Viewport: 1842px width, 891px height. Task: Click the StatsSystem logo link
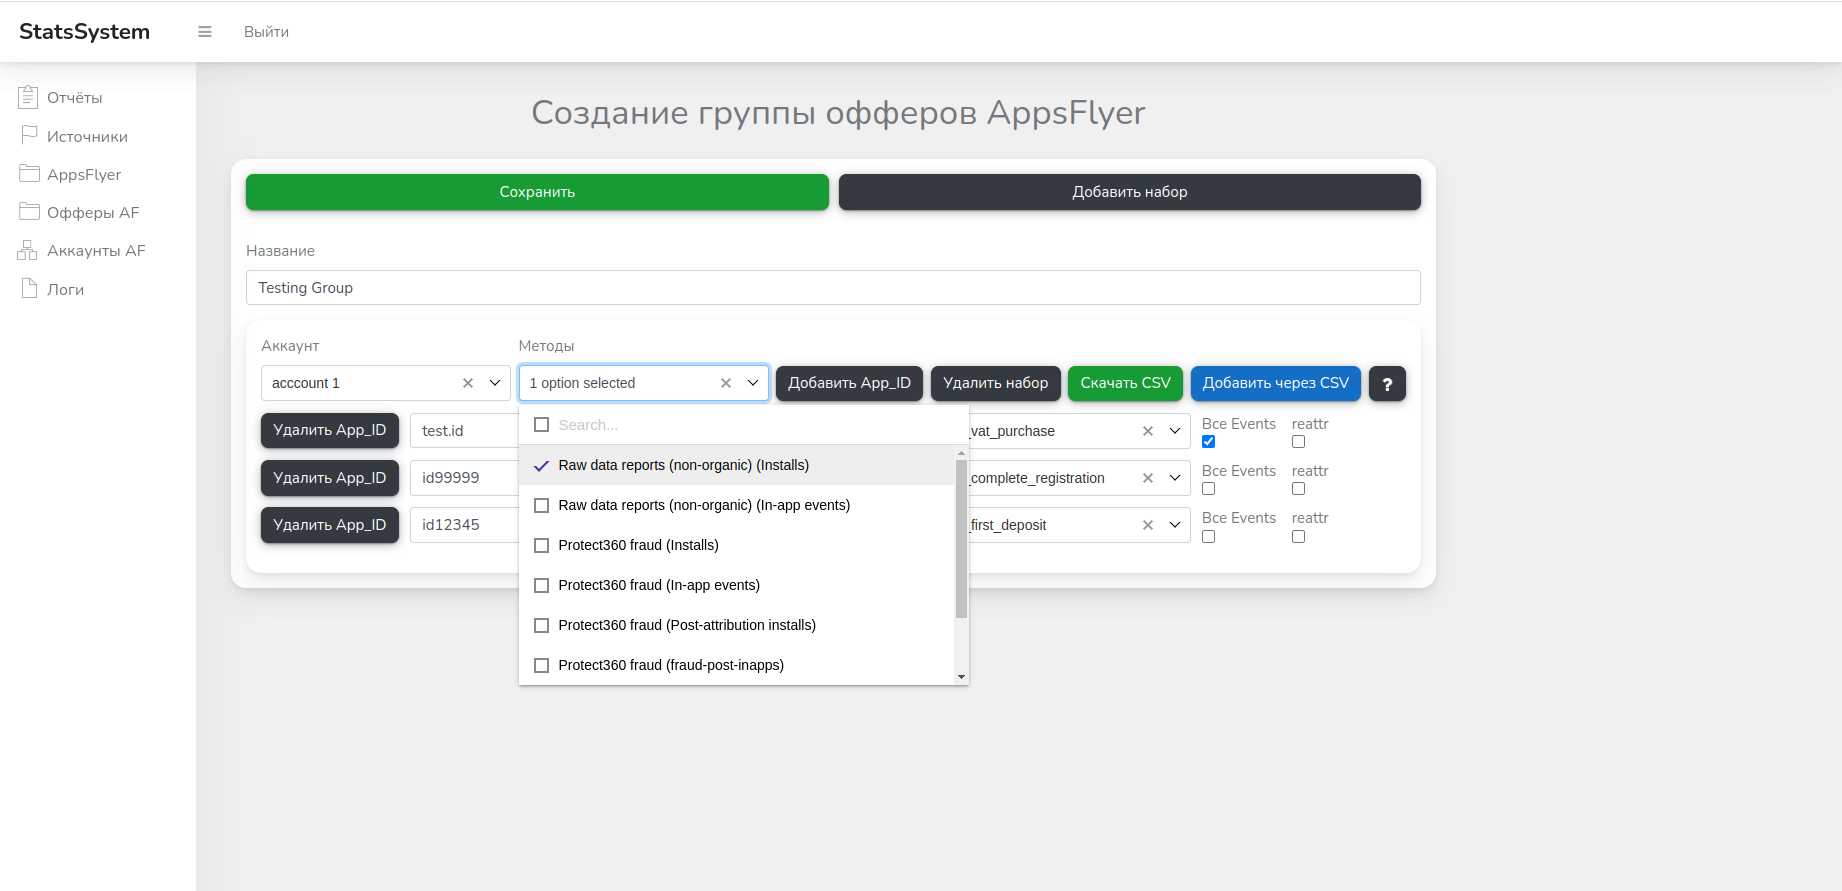(x=85, y=31)
